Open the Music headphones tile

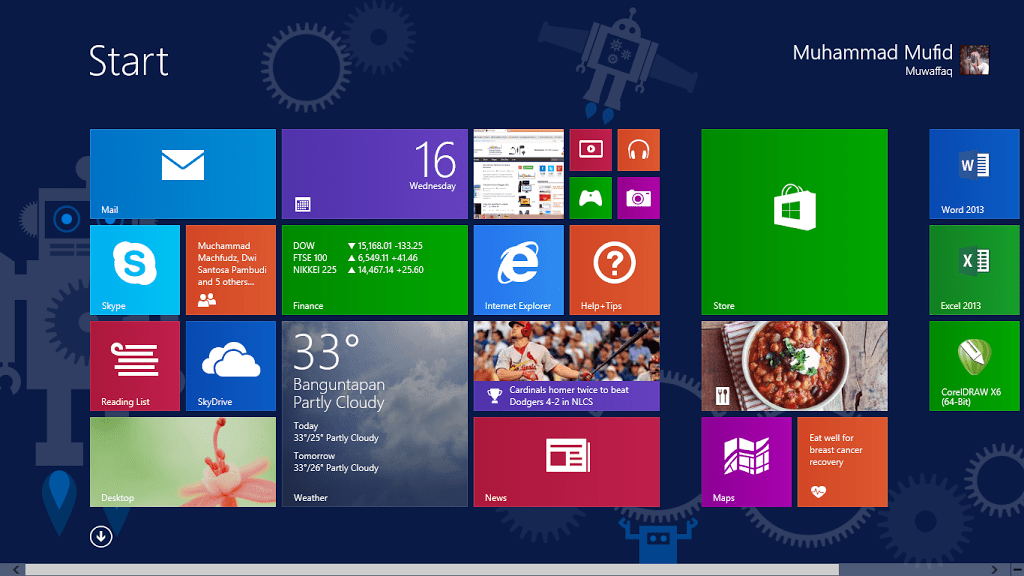639,150
